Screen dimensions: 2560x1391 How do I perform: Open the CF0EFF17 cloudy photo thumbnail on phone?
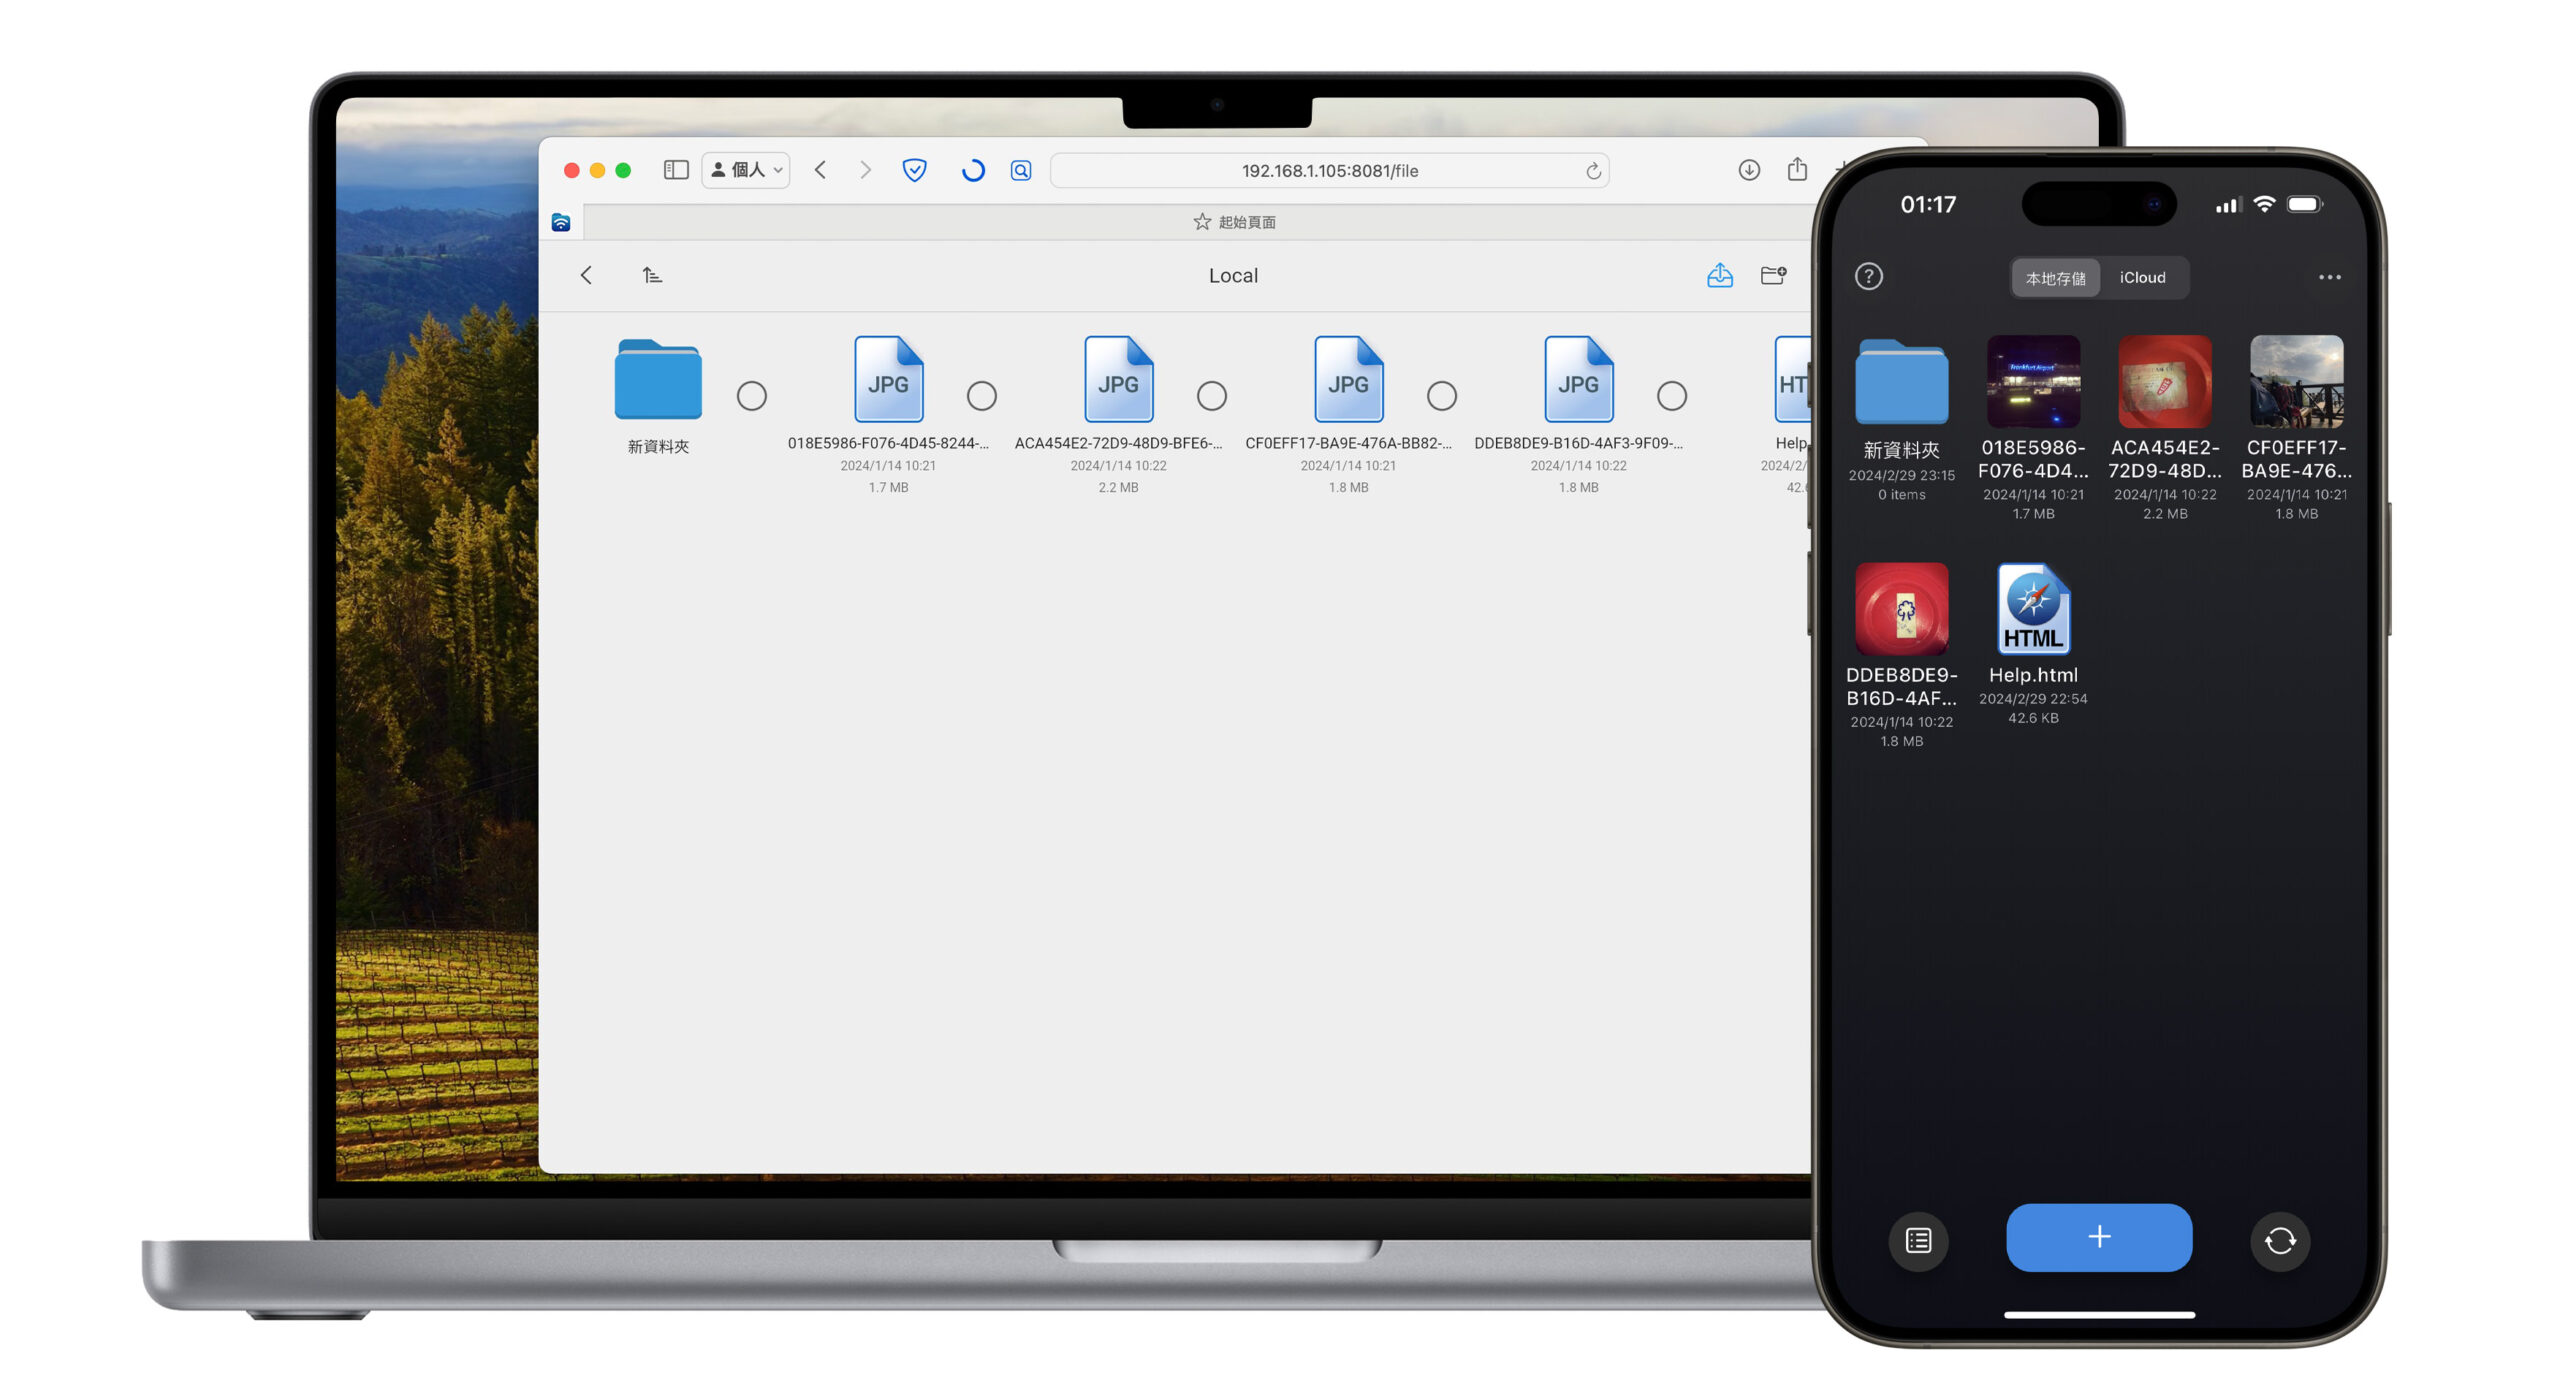click(x=2296, y=381)
